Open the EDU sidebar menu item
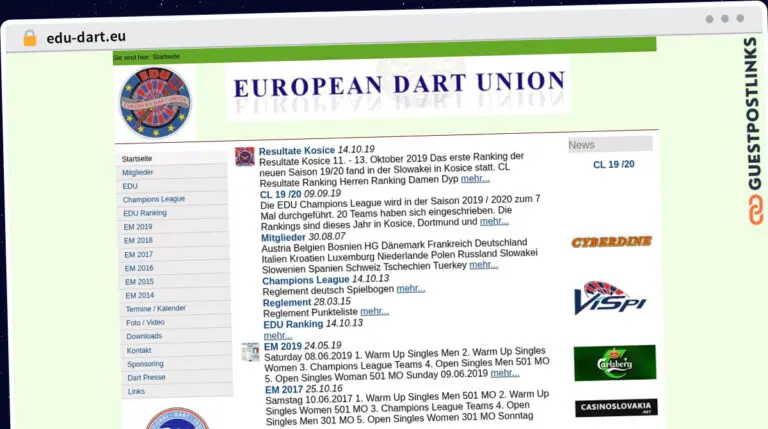The image size is (768, 429). (130, 186)
